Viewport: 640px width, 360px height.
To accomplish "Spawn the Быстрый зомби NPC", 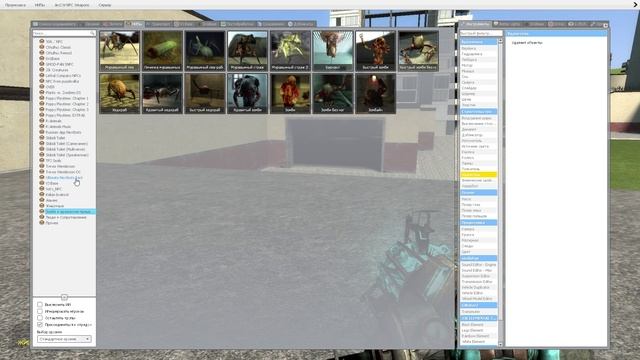I will pyautogui.click(x=376, y=51).
